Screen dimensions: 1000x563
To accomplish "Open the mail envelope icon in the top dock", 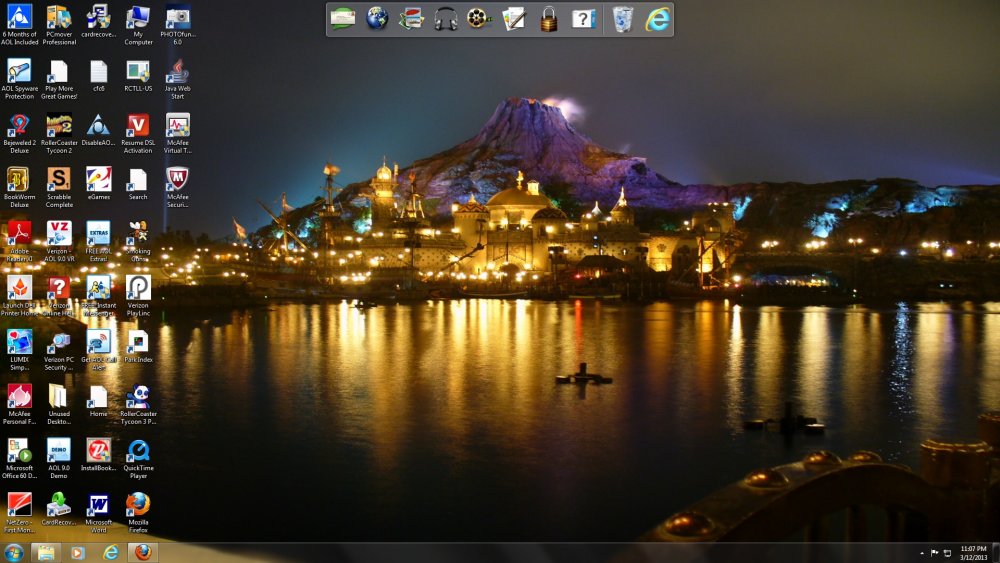I will [342, 18].
